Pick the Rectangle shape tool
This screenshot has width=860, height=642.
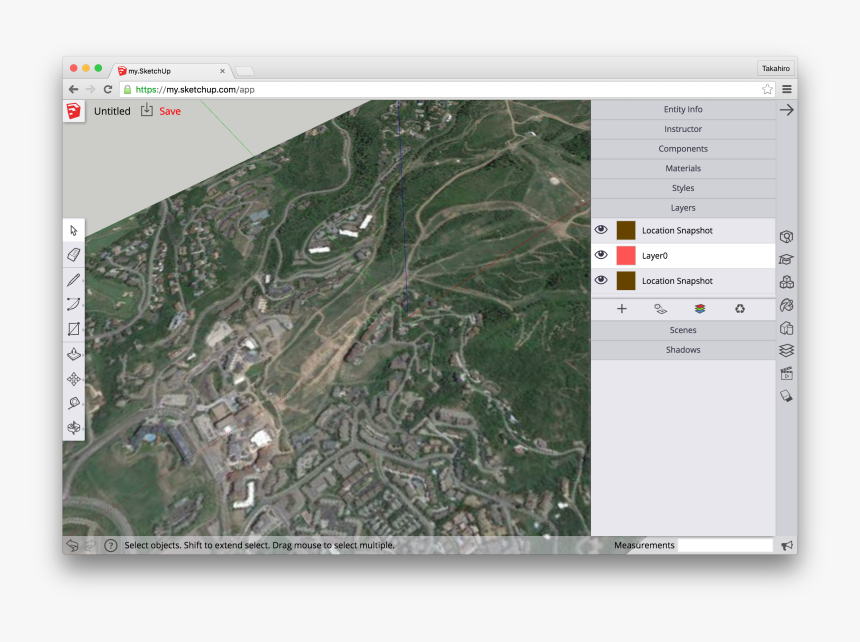[74, 329]
